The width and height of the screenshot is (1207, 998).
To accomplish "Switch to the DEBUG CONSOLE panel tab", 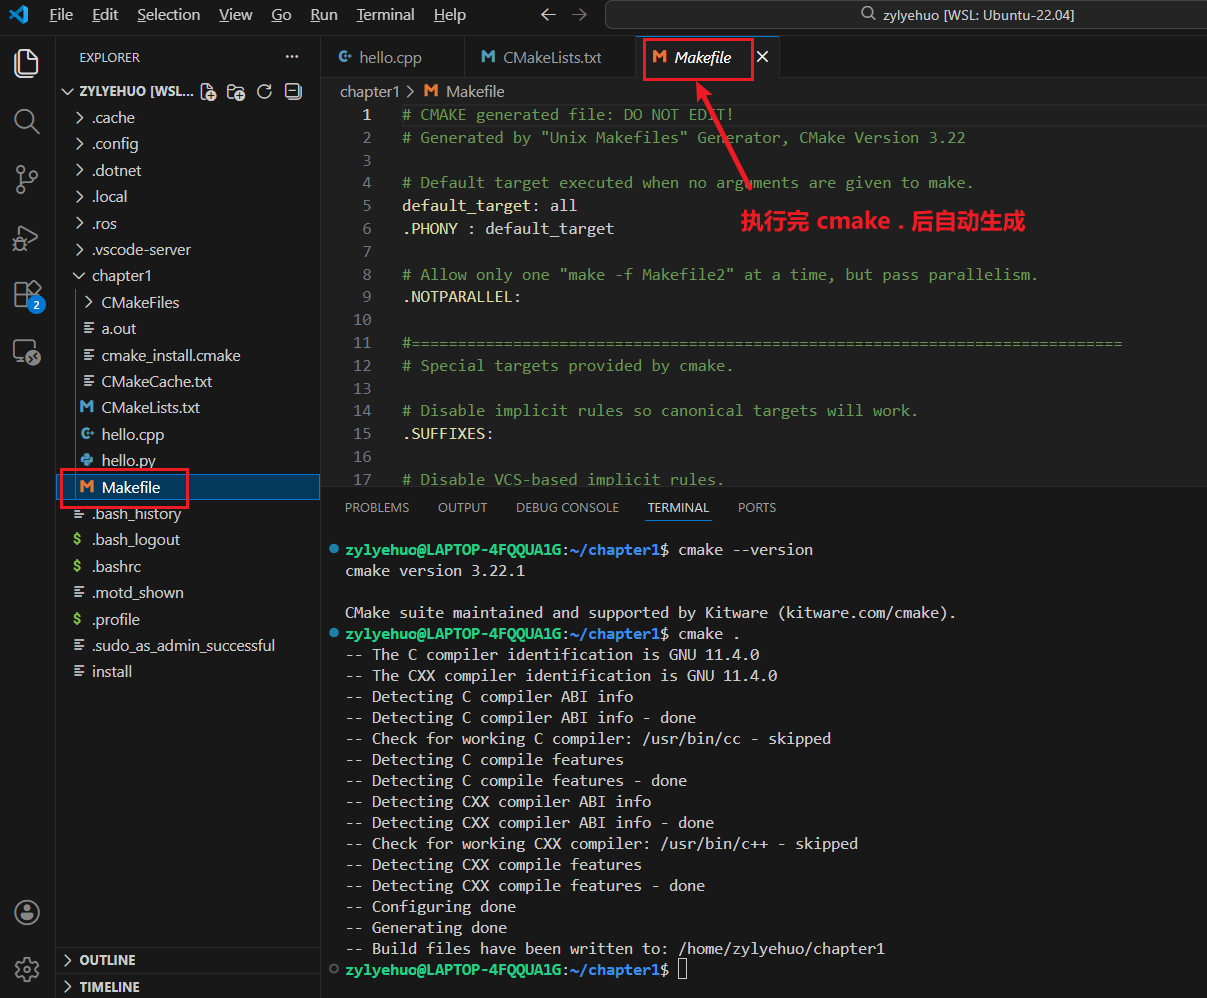I will (567, 508).
